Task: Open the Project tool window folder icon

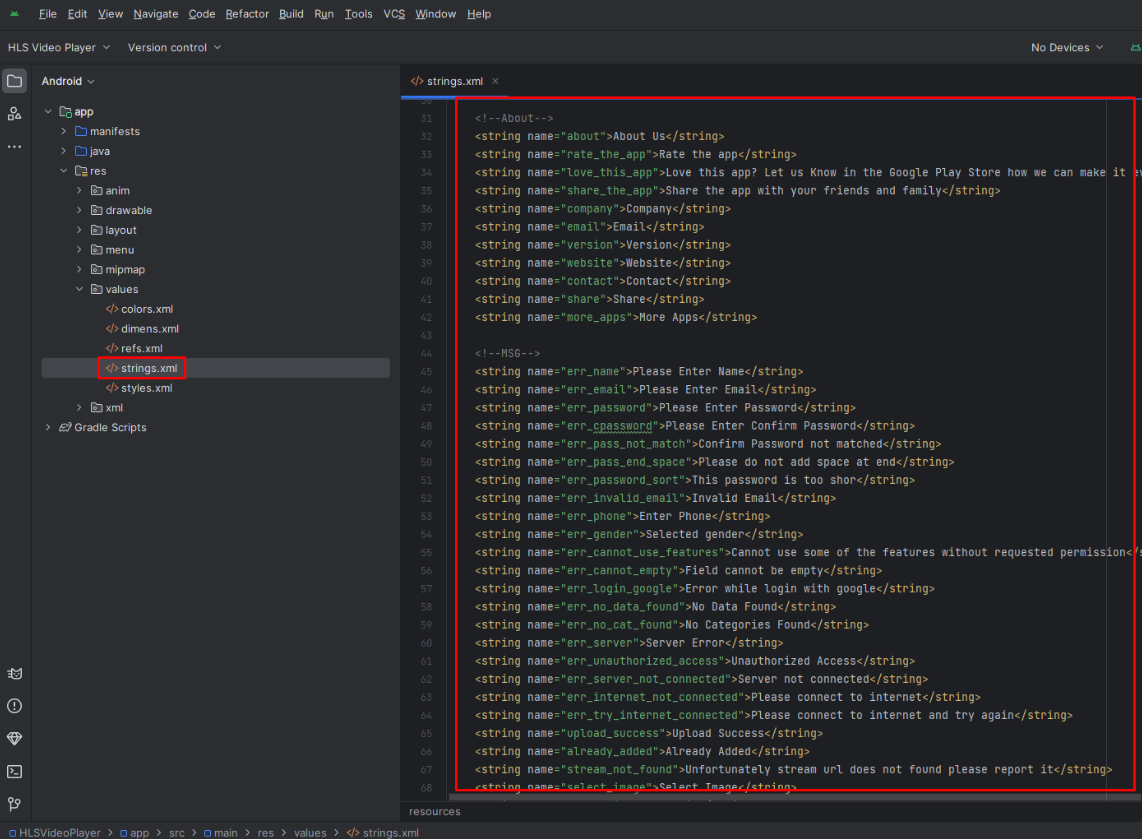Action: (15, 81)
